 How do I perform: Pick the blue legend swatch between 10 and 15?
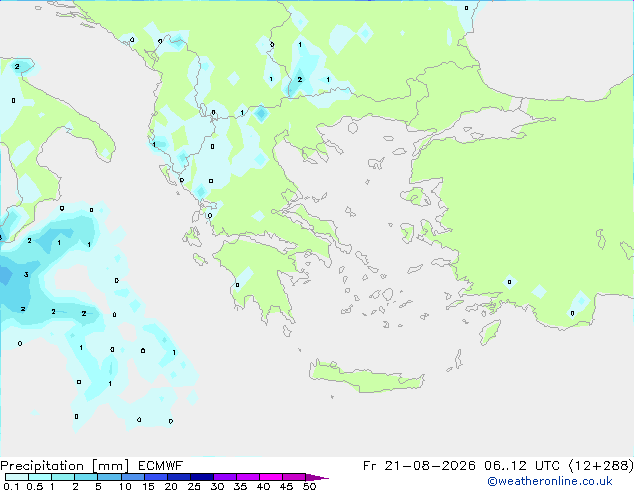coord(133,477)
